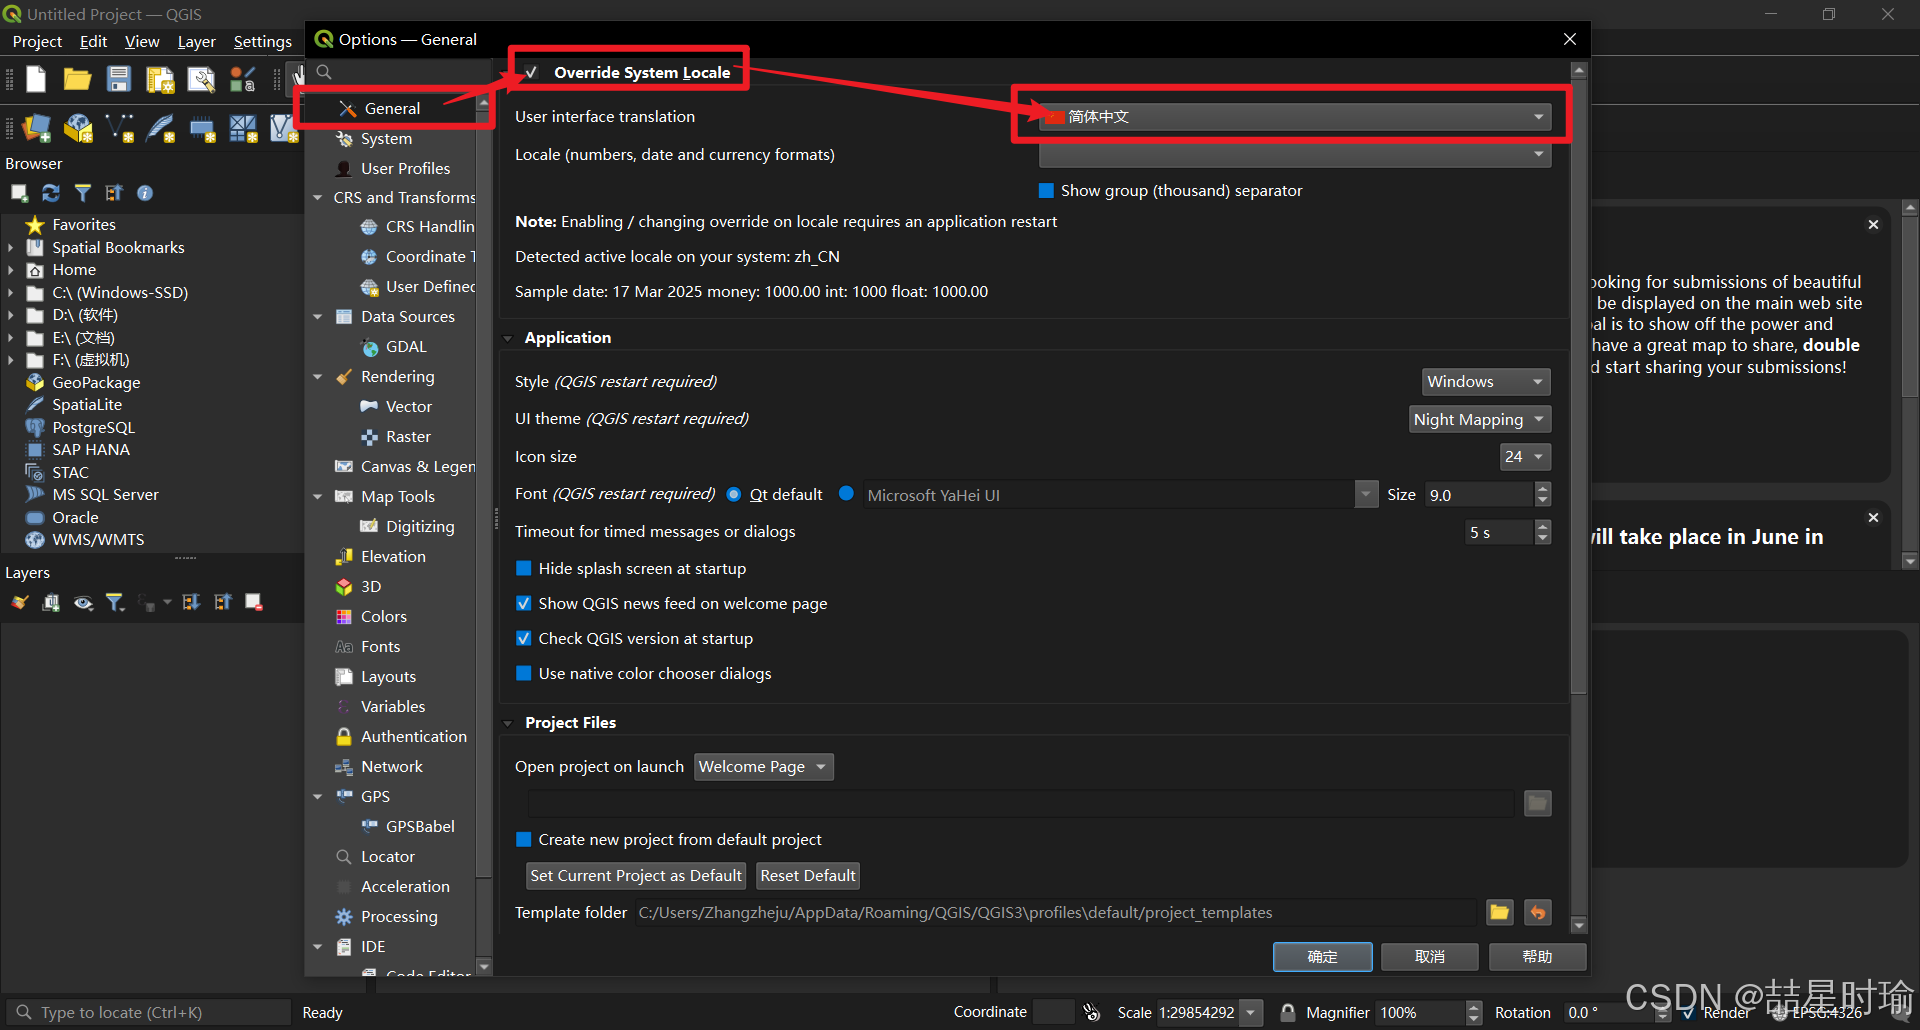This screenshot has width=1920, height=1030.
Task: Open User interface translation dropdown
Action: (1295, 117)
